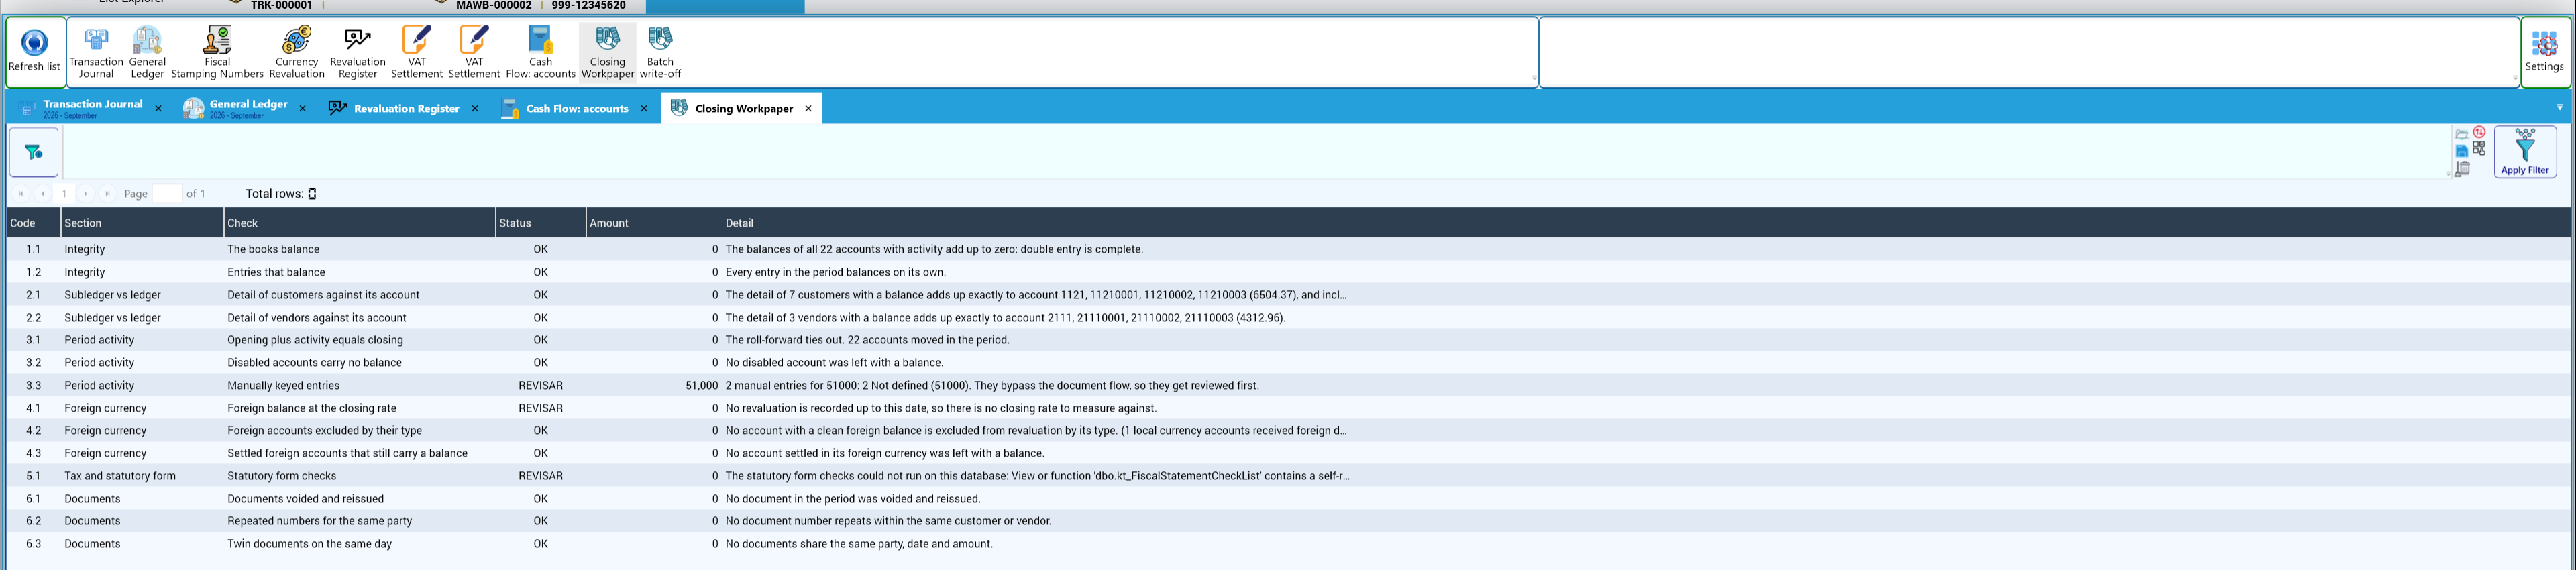This screenshot has width=2576, height=570.
Task: Open the Batch write-off tool
Action: (x=660, y=52)
